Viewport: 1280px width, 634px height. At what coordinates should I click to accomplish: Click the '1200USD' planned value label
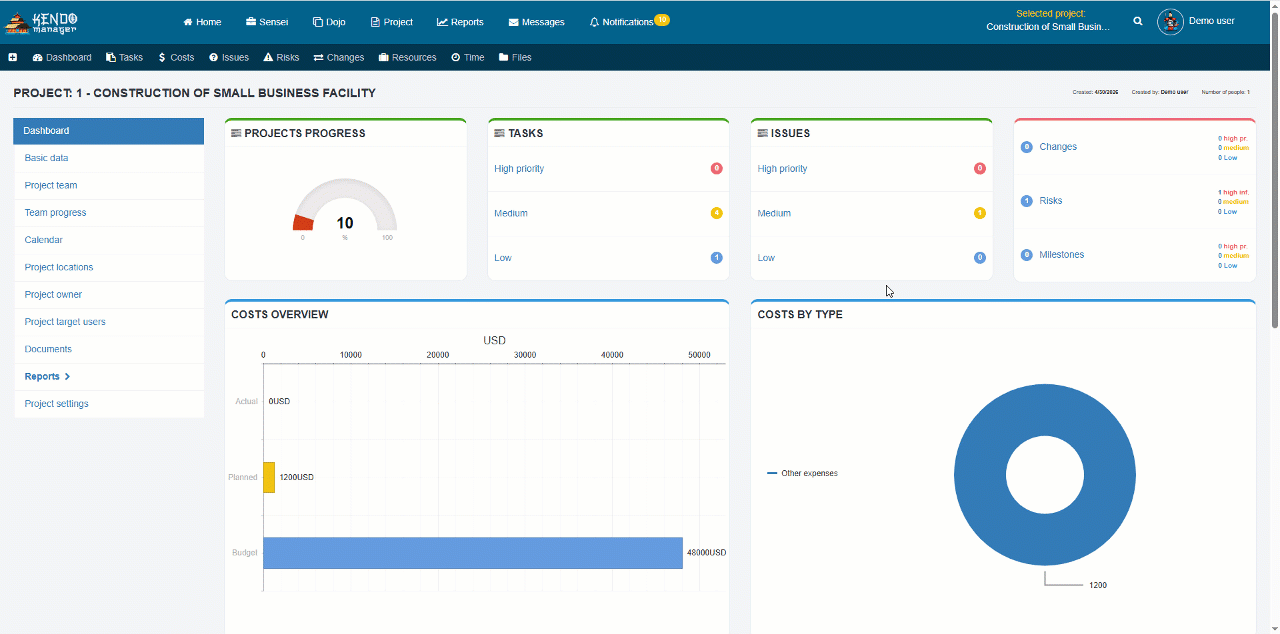(x=296, y=477)
